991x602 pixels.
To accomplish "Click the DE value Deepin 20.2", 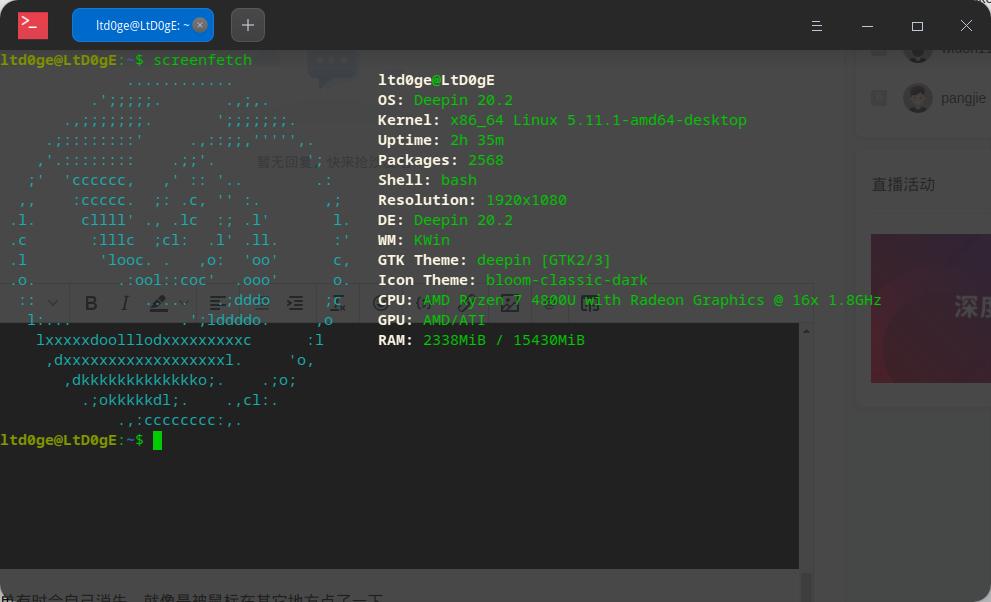I will click(x=463, y=220).
